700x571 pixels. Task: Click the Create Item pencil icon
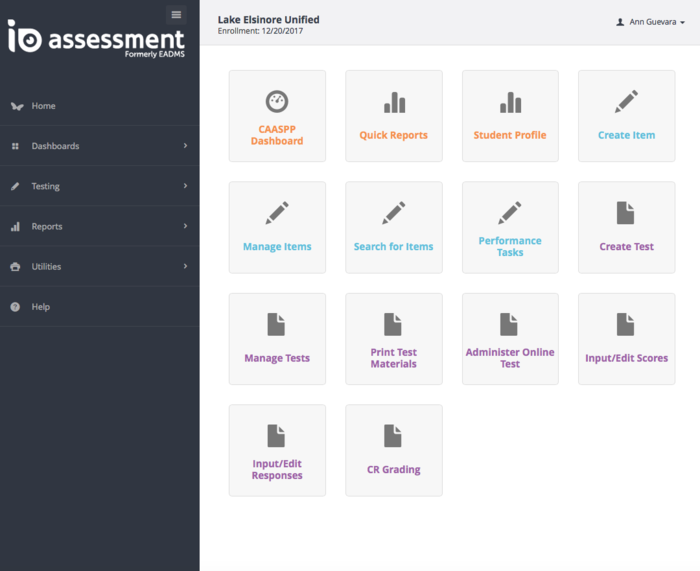pyautogui.click(x=626, y=102)
